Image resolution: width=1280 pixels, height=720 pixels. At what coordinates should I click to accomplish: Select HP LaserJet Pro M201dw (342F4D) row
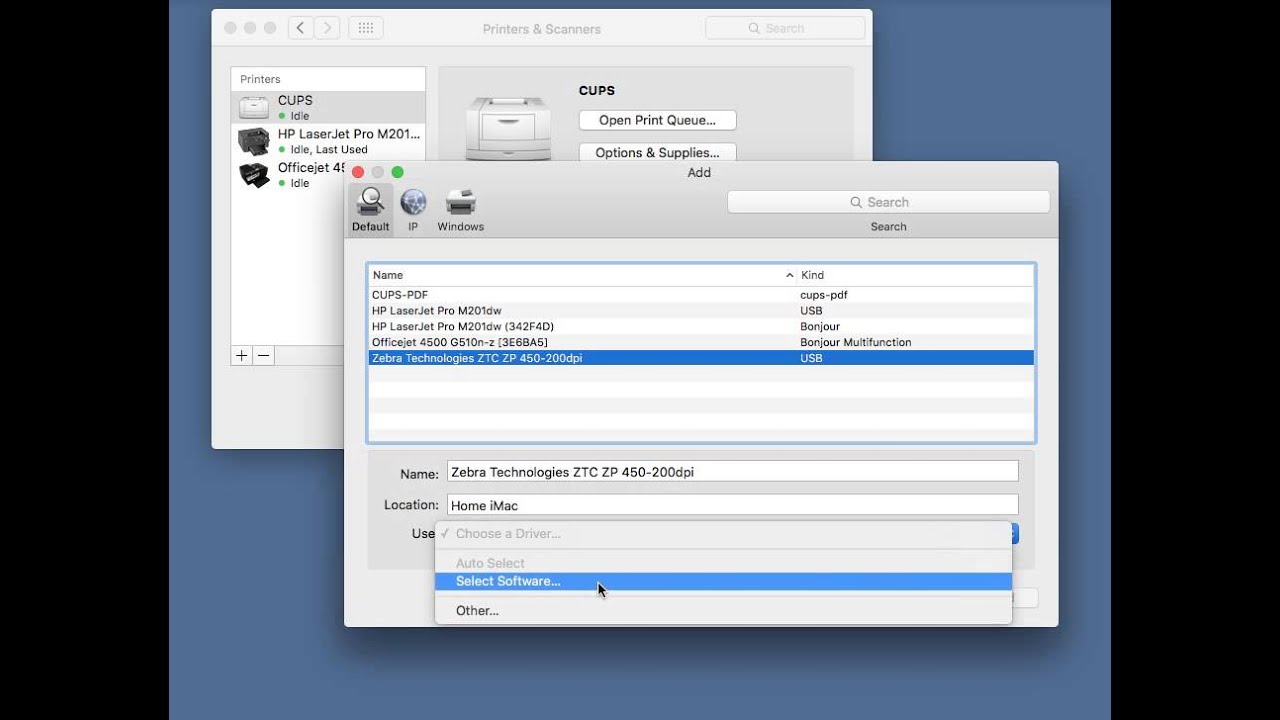pos(701,326)
